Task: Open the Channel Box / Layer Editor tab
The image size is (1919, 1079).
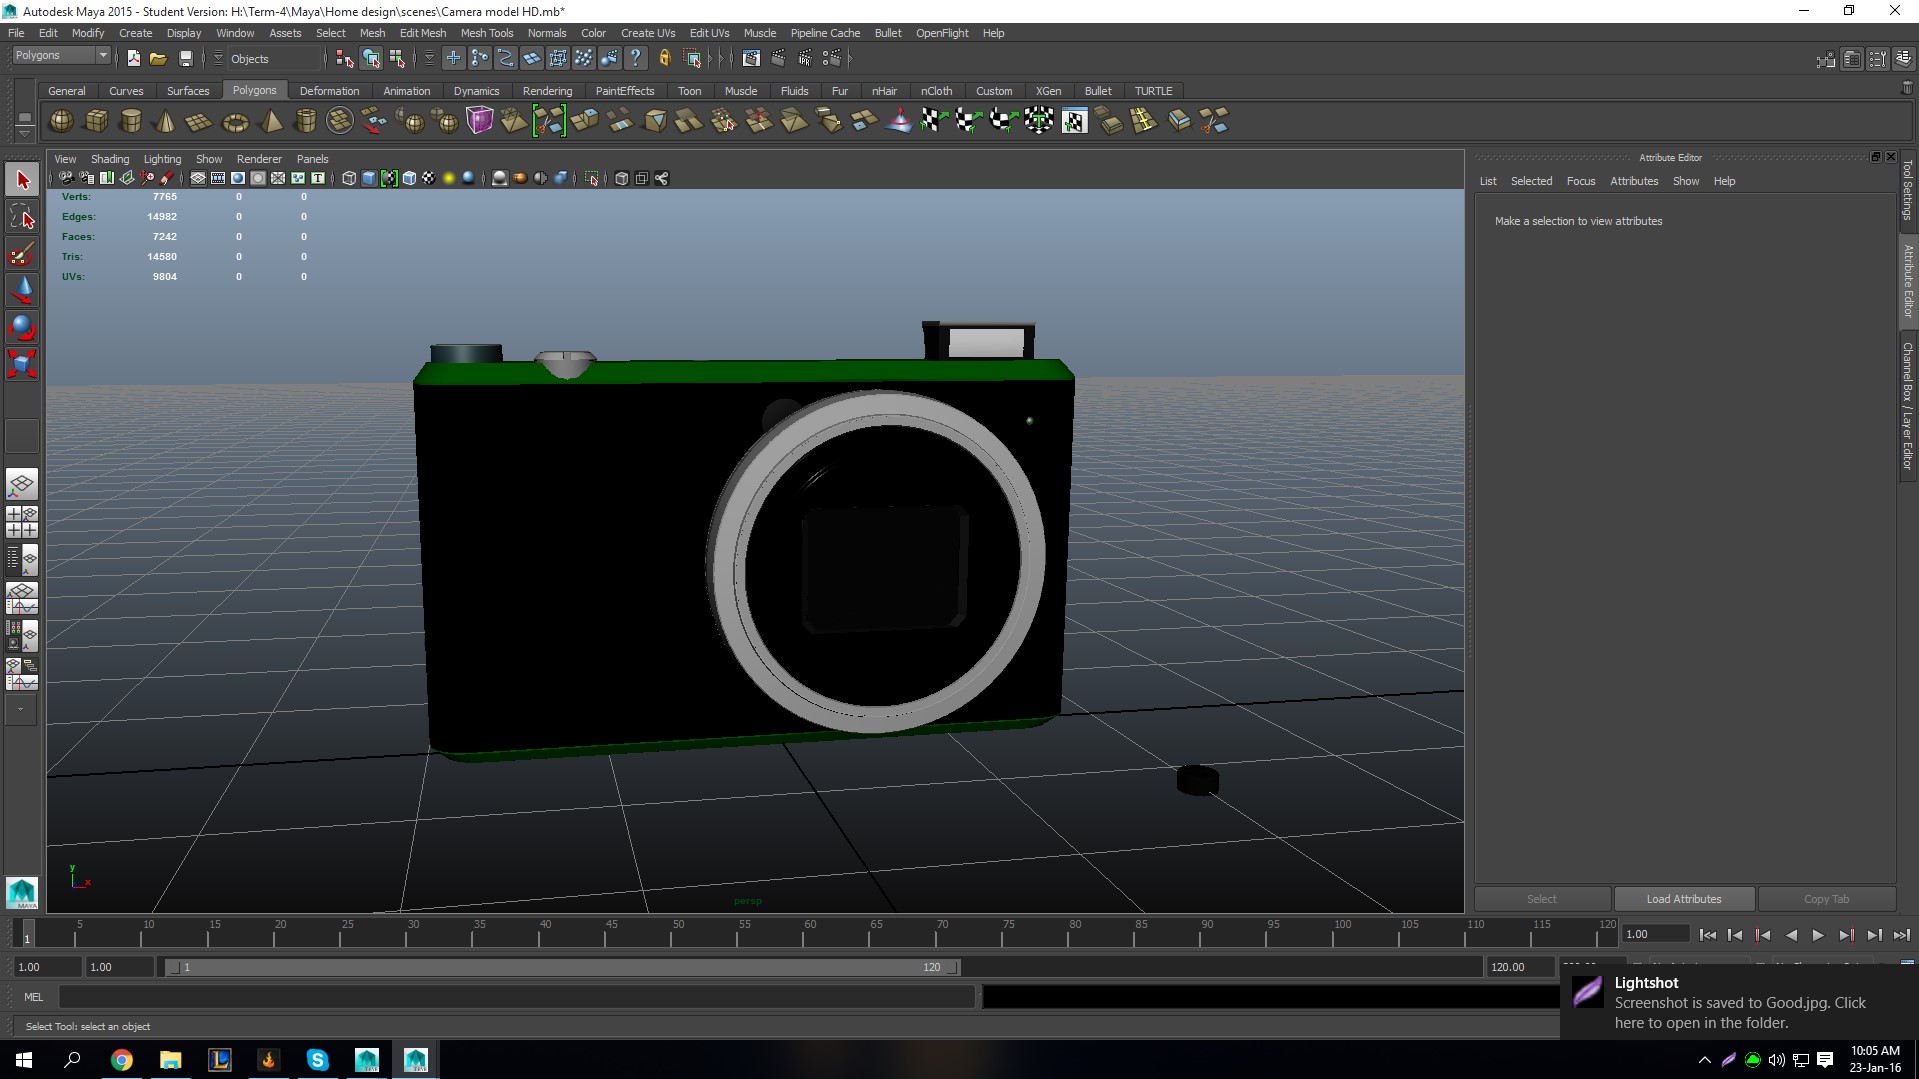Action: tap(1908, 406)
